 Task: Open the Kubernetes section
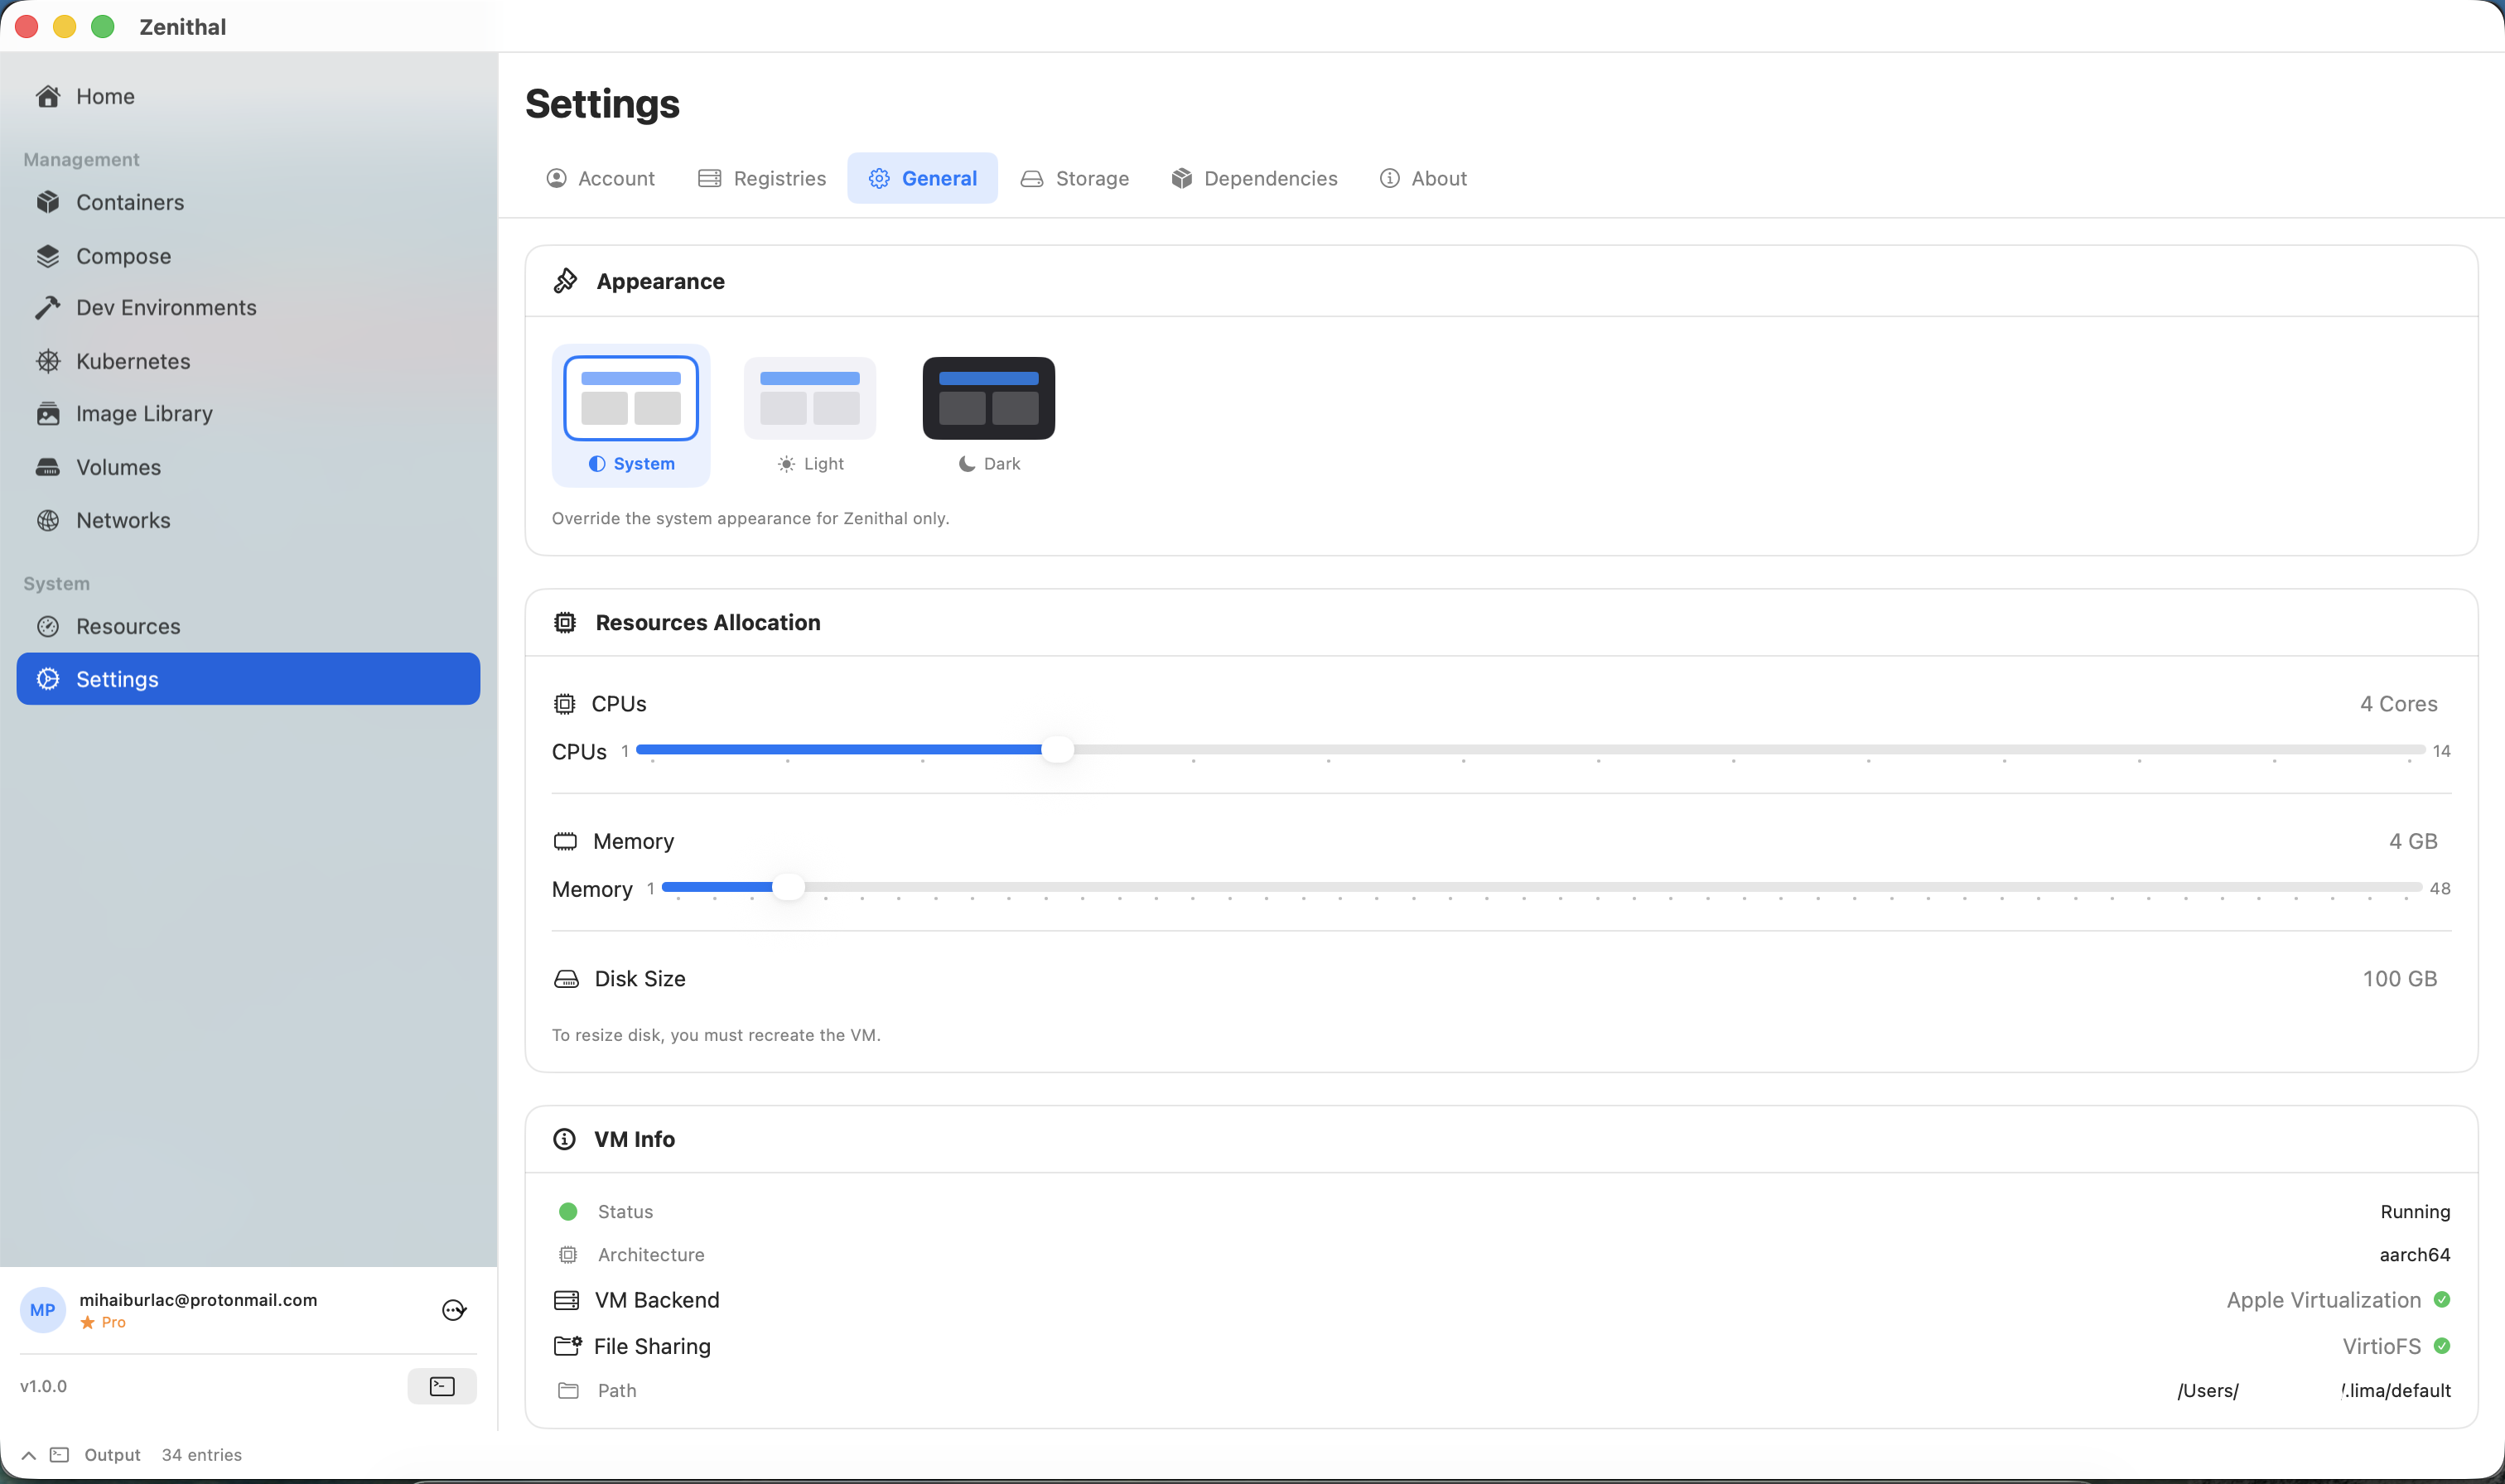pos(133,361)
